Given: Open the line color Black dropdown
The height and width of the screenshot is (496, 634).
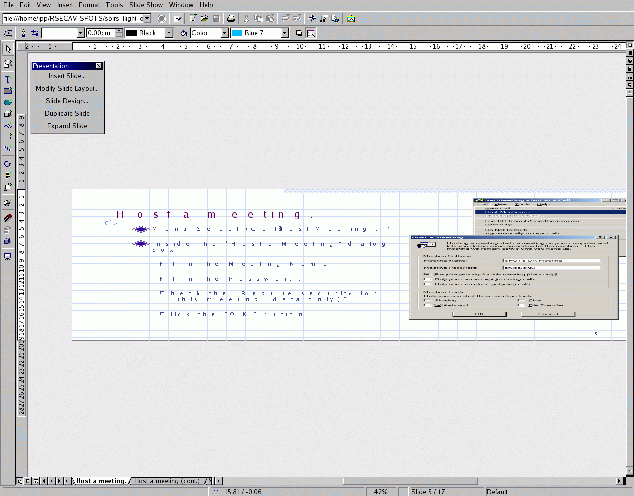Looking at the screenshot, I should point(169,33).
